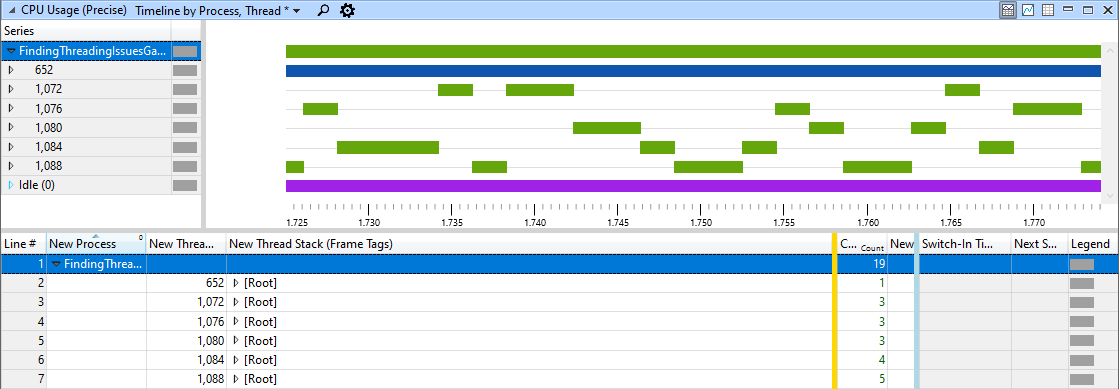Select line number 5 cell
The width and height of the screenshot is (1120, 389).
click(x=24, y=340)
